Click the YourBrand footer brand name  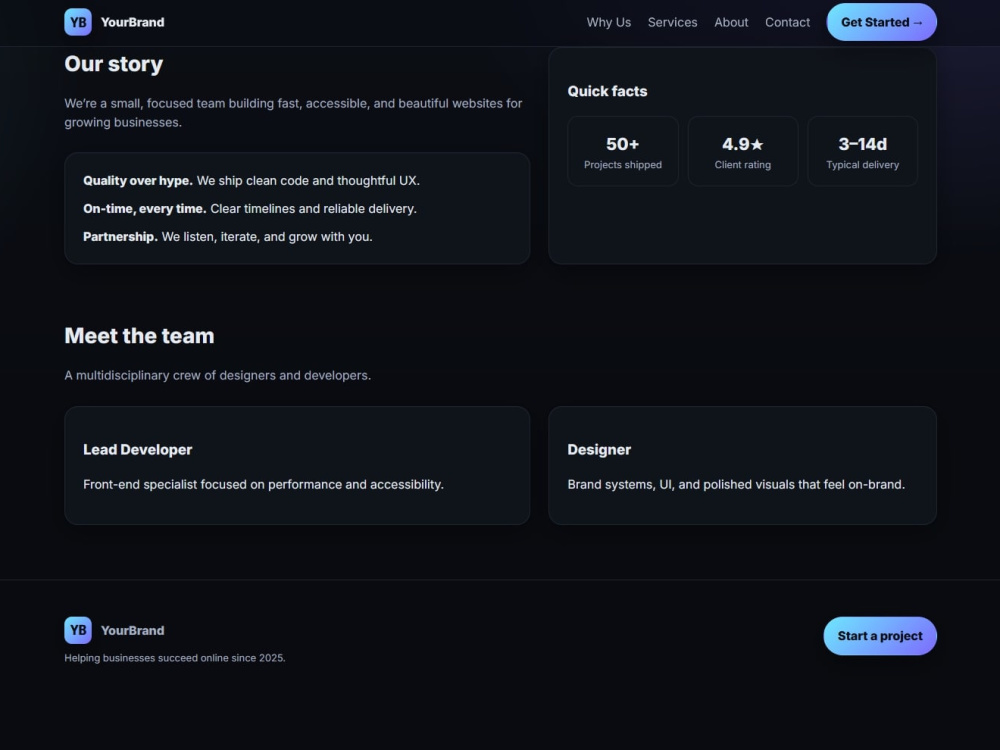pyautogui.click(x=133, y=631)
